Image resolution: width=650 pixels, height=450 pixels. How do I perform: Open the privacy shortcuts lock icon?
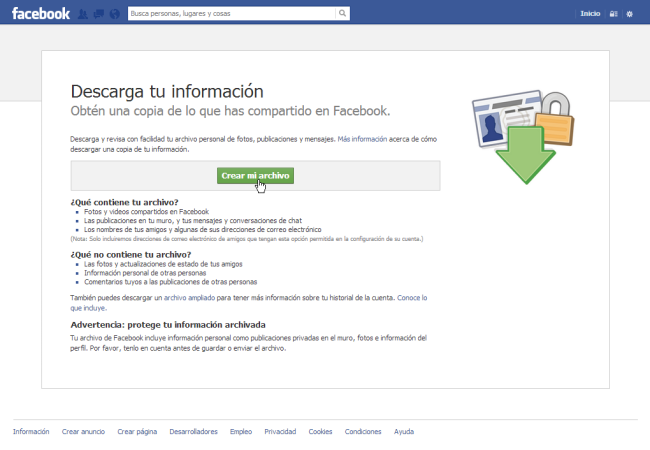[614, 14]
